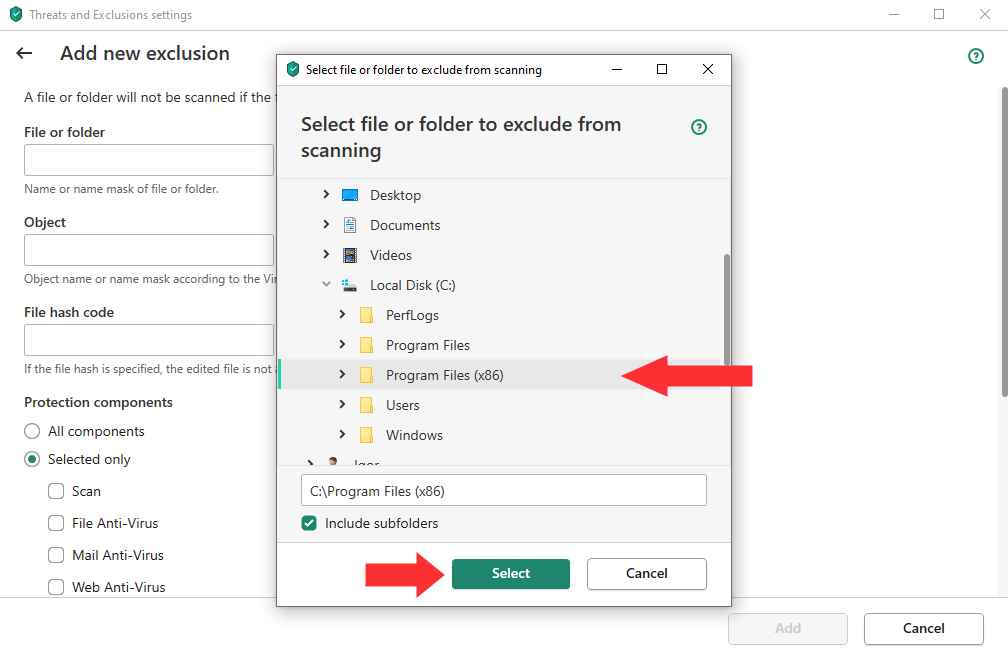Expand the Users folder
This screenshot has width=1008, height=661.
coord(342,404)
